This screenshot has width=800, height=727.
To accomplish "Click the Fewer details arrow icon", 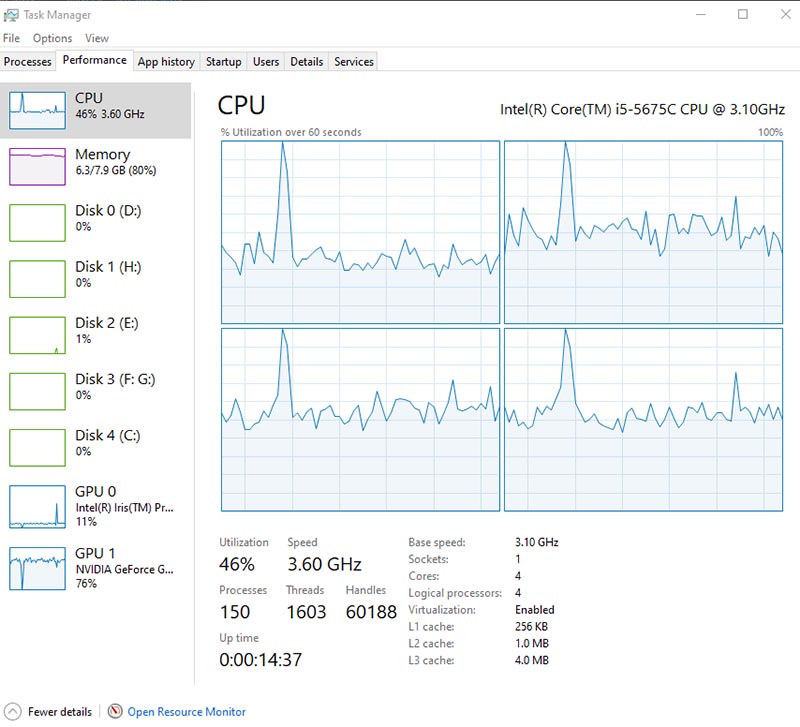I will click(12, 711).
